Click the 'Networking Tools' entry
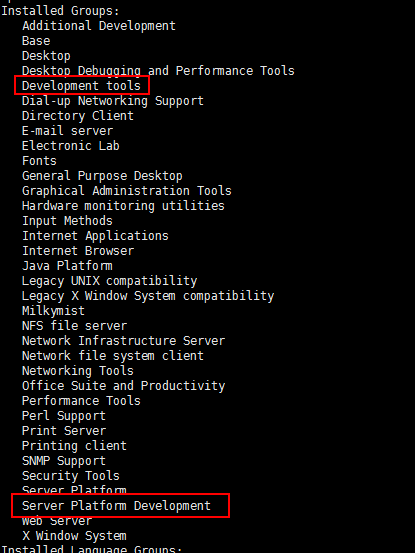The width and height of the screenshot is (415, 553). tap(78, 371)
